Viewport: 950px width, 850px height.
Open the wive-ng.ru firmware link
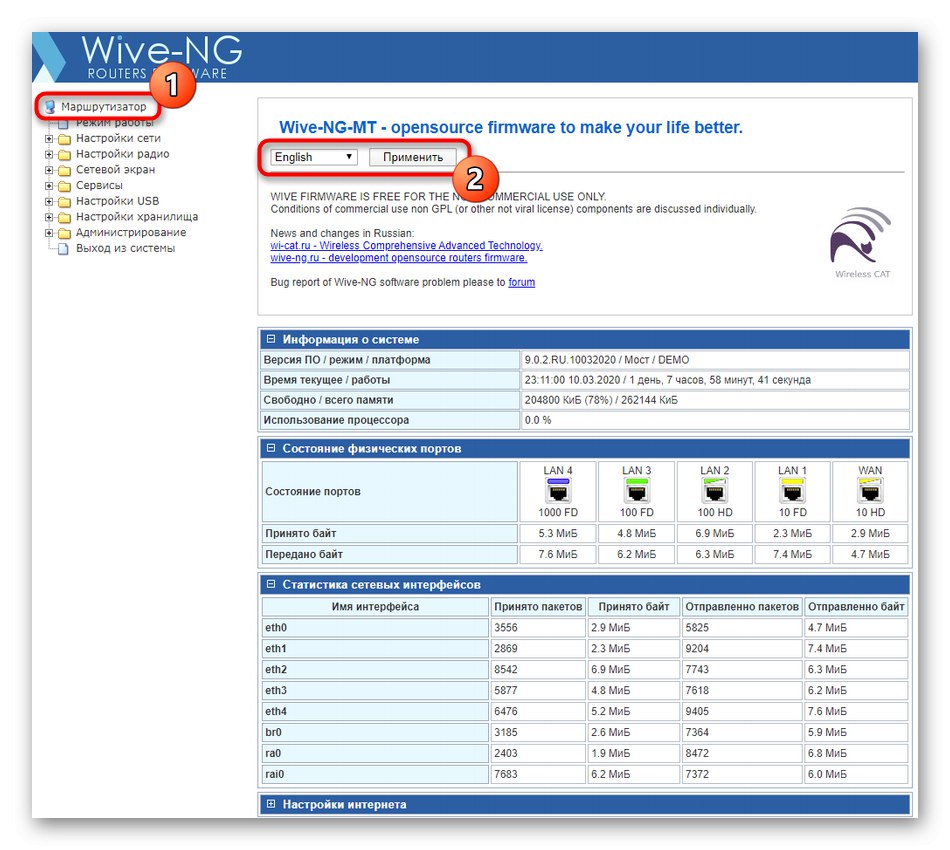pyautogui.click(x=399, y=257)
